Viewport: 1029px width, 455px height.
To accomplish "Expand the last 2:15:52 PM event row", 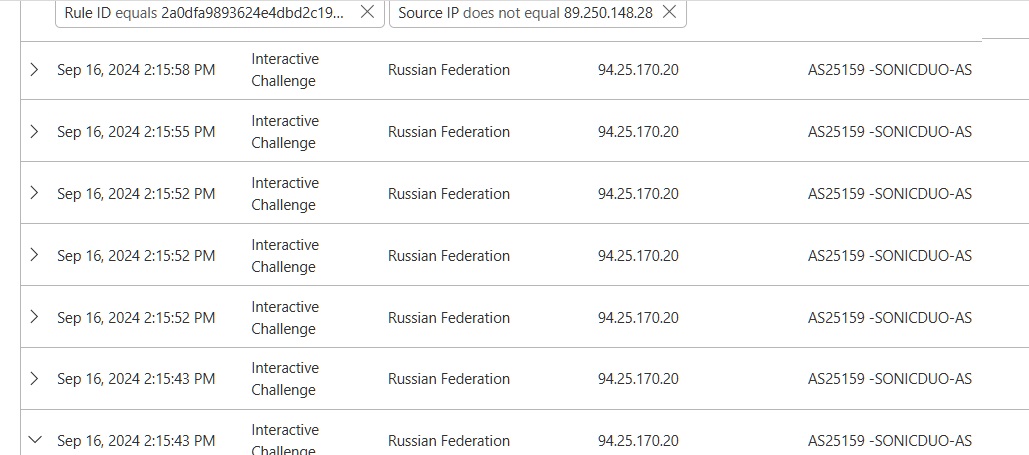I will [x=35, y=317].
